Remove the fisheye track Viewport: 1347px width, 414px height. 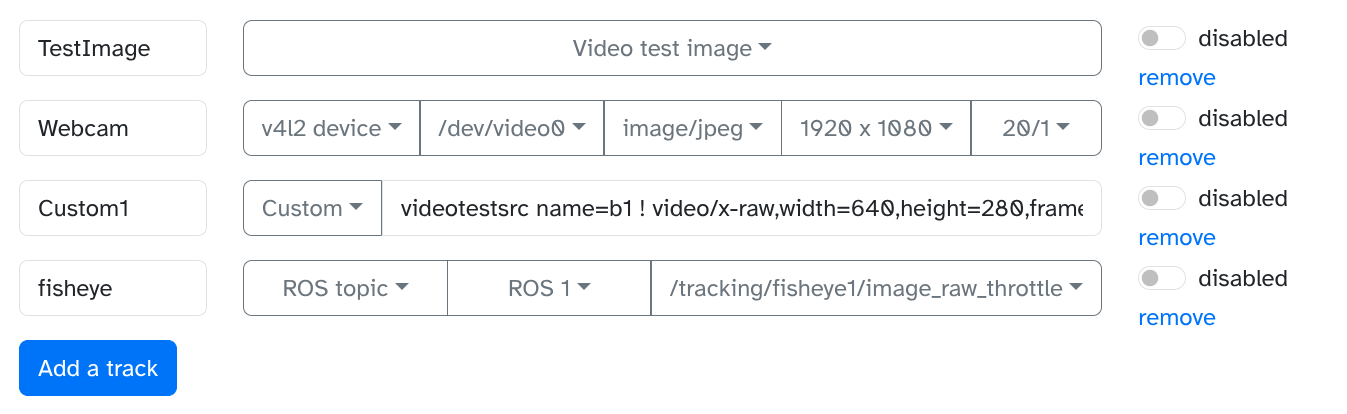tap(1176, 318)
